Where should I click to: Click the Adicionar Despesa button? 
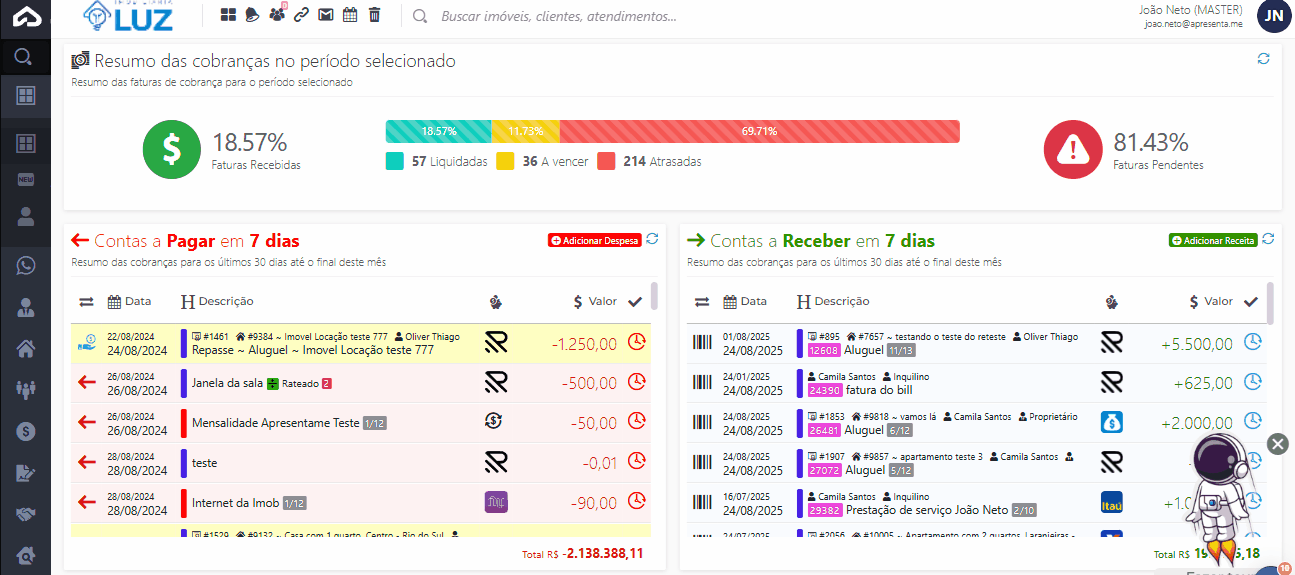[594, 241]
